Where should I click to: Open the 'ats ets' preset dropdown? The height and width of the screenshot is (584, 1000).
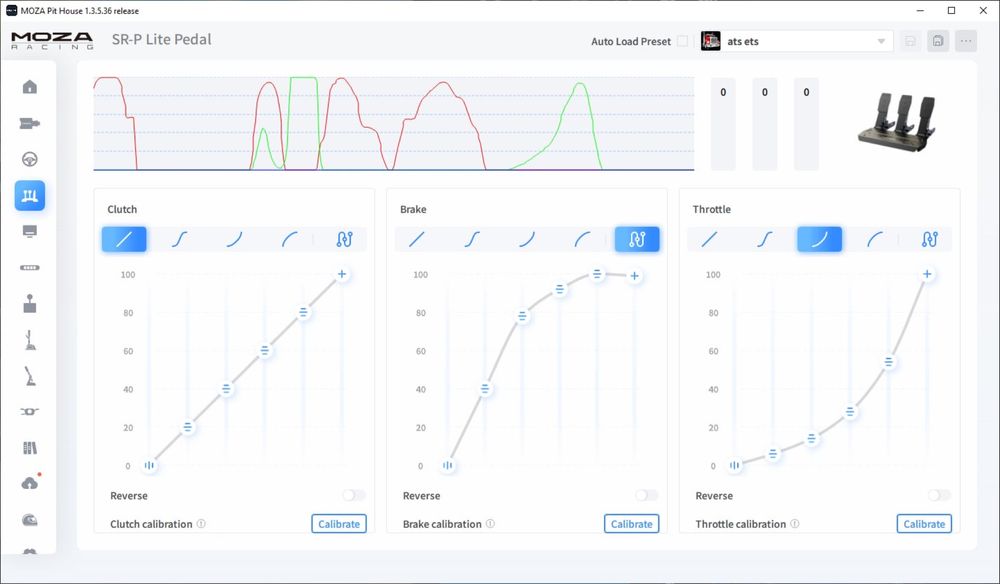click(x=797, y=41)
